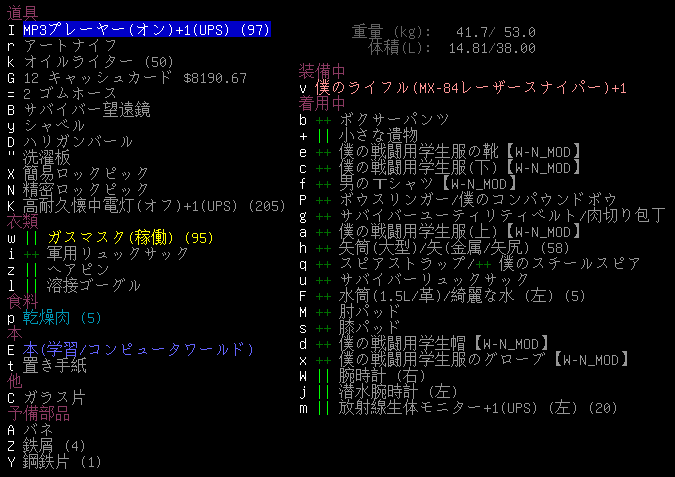Viewport: 675px width, 477px height.
Task: Select 放射線生体モニター+1(UPS) worn item
Action: (x=478, y=408)
